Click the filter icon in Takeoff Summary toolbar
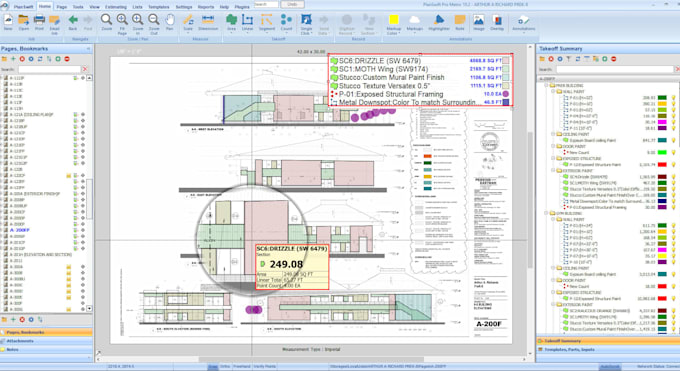This screenshot has width=680, height=371. coord(569,59)
